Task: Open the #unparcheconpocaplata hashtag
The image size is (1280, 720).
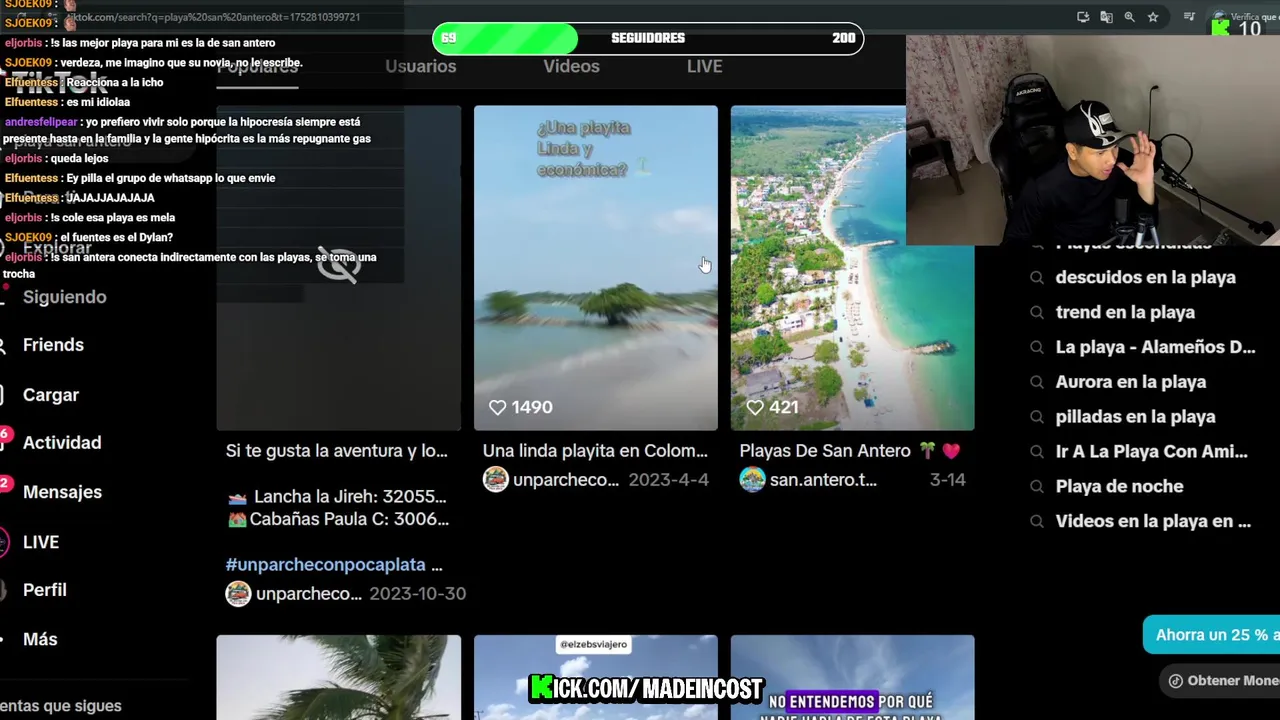Action: point(326,565)
